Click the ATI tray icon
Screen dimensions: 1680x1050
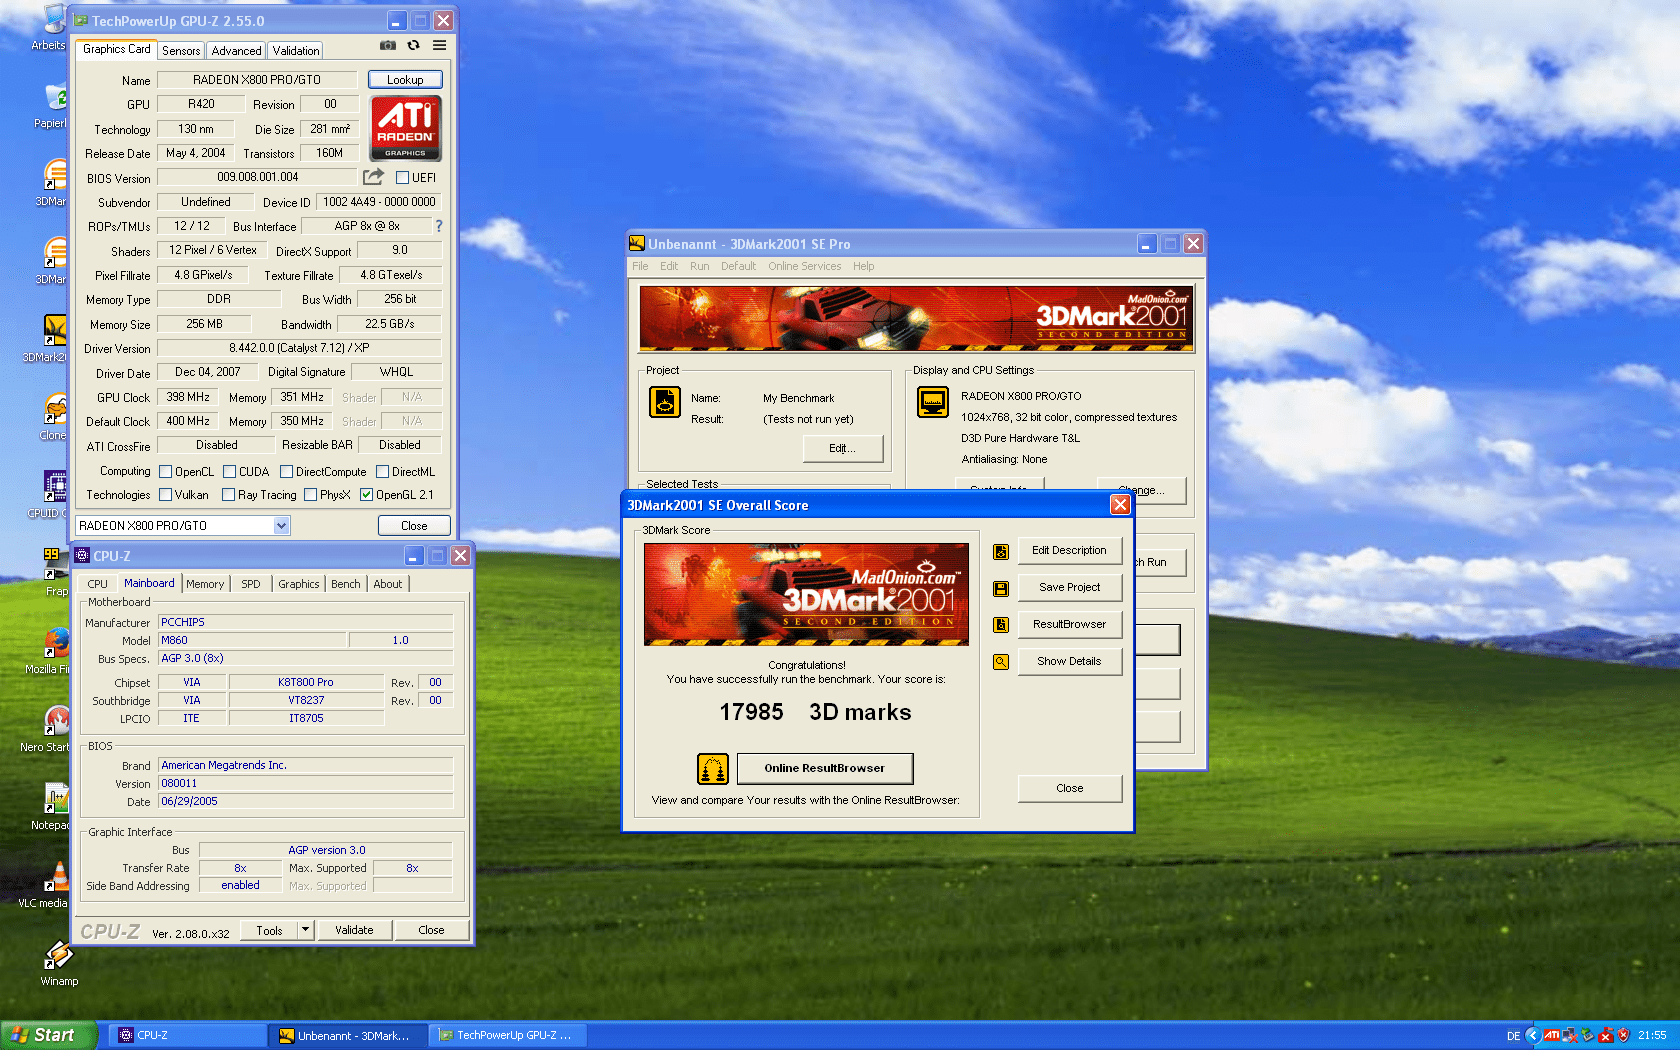tap(1551, 1035)
